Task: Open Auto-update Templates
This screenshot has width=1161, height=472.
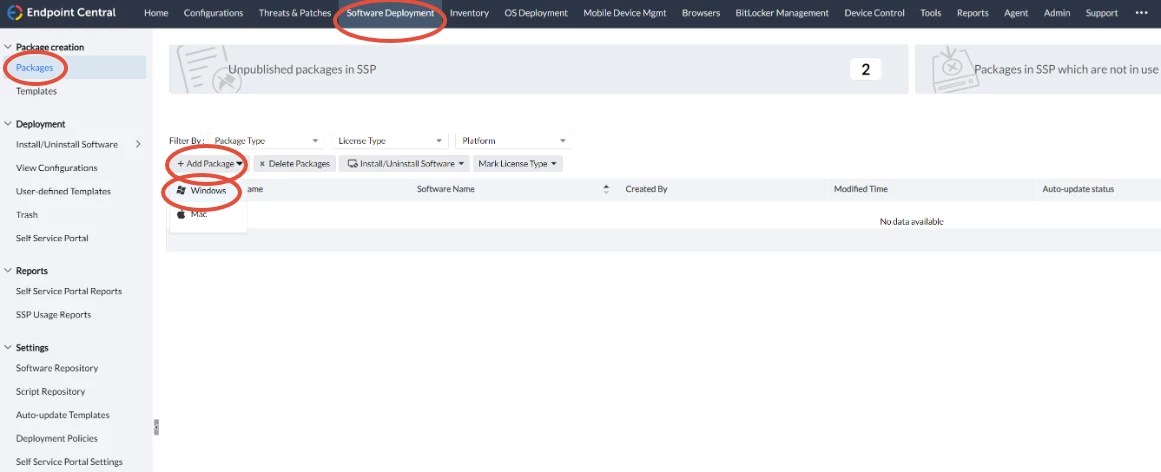Action: (x=62, y=415)
